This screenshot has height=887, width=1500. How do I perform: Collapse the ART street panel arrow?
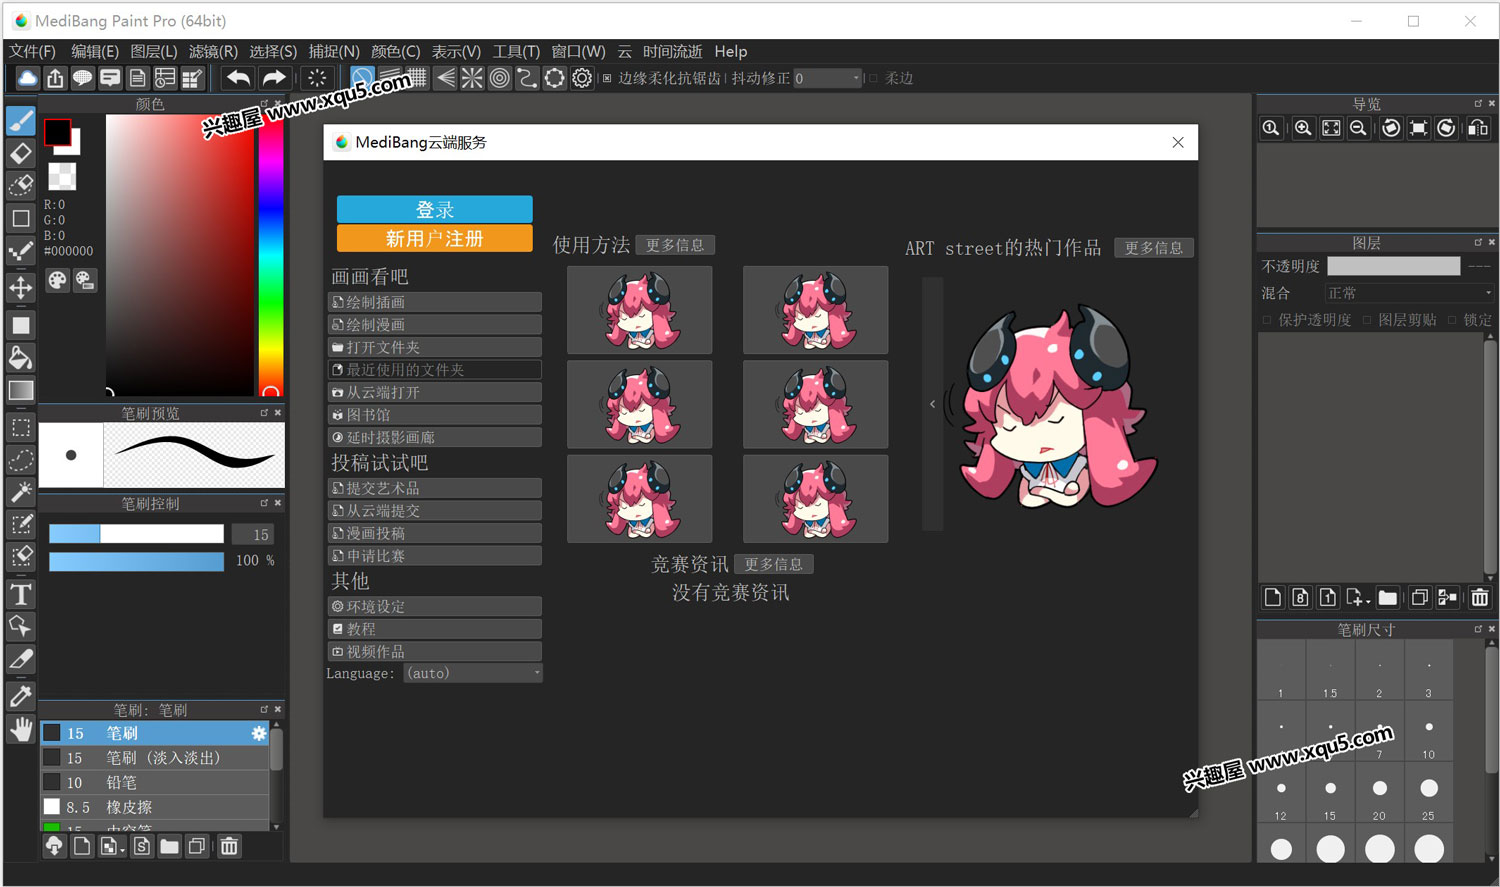click(932, 404)
